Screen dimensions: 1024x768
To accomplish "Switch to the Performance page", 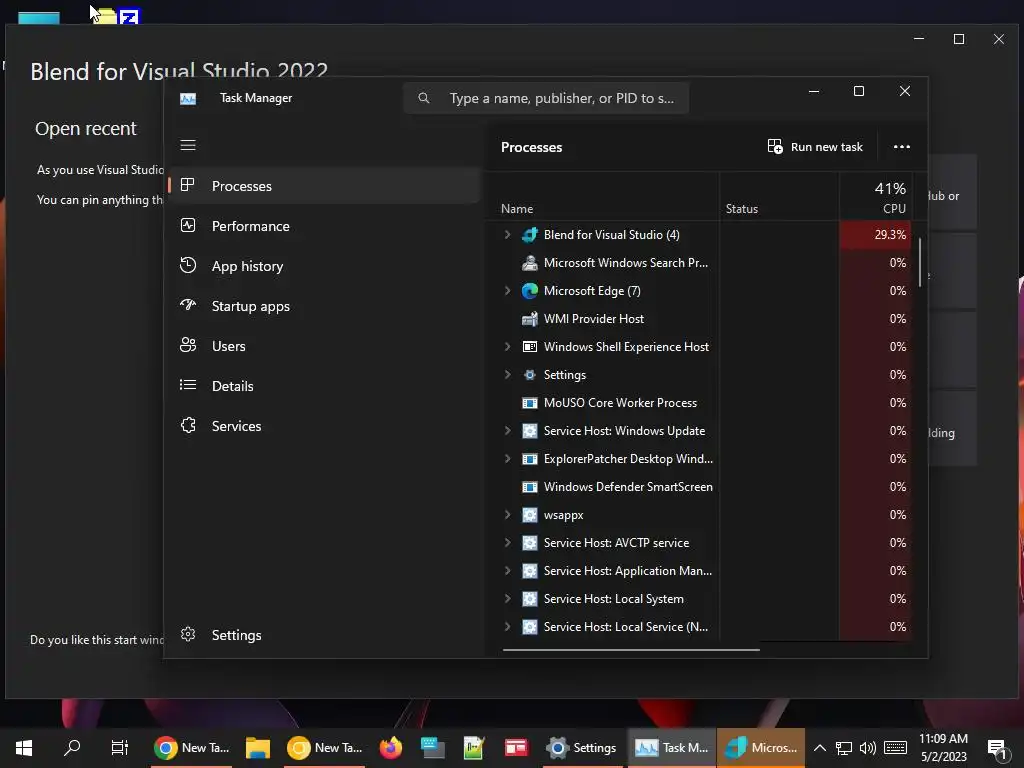I will [325, 226].
